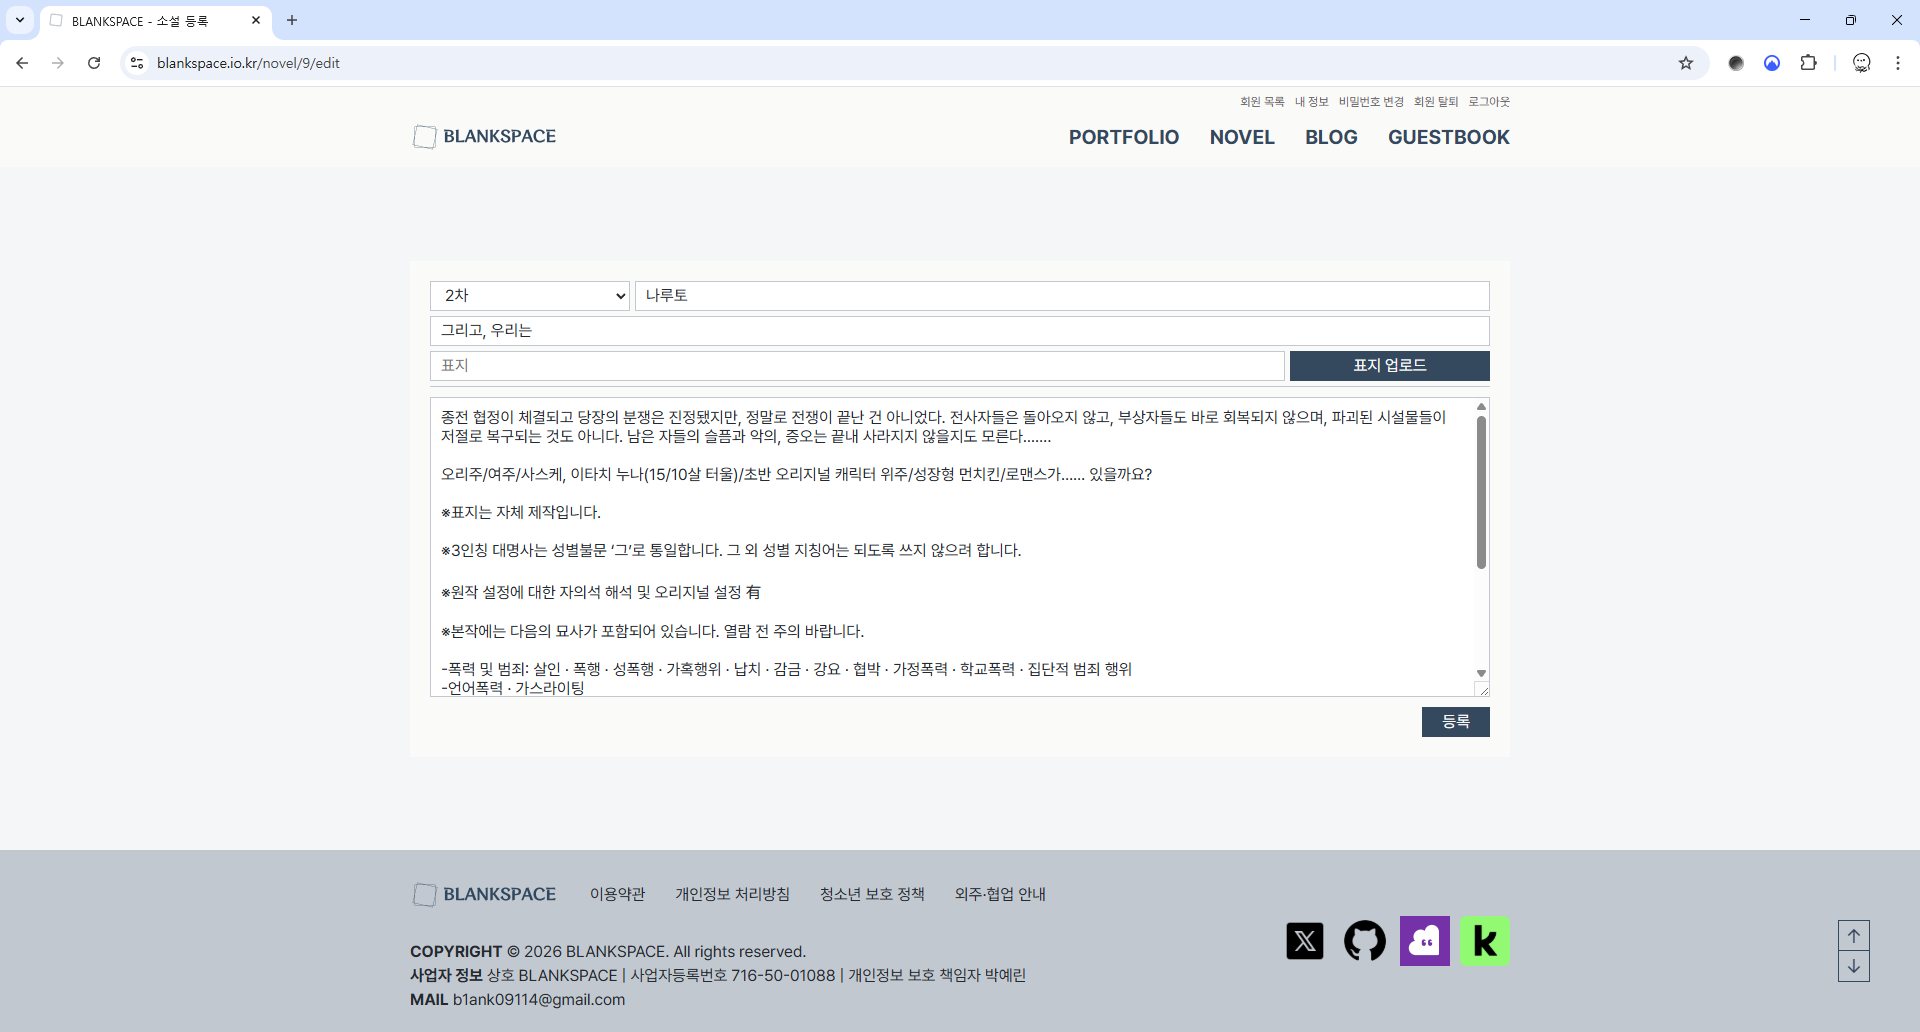Bookmark this page with the star icon
Screen dimensions: 1920x1032
click(1686, 63)
